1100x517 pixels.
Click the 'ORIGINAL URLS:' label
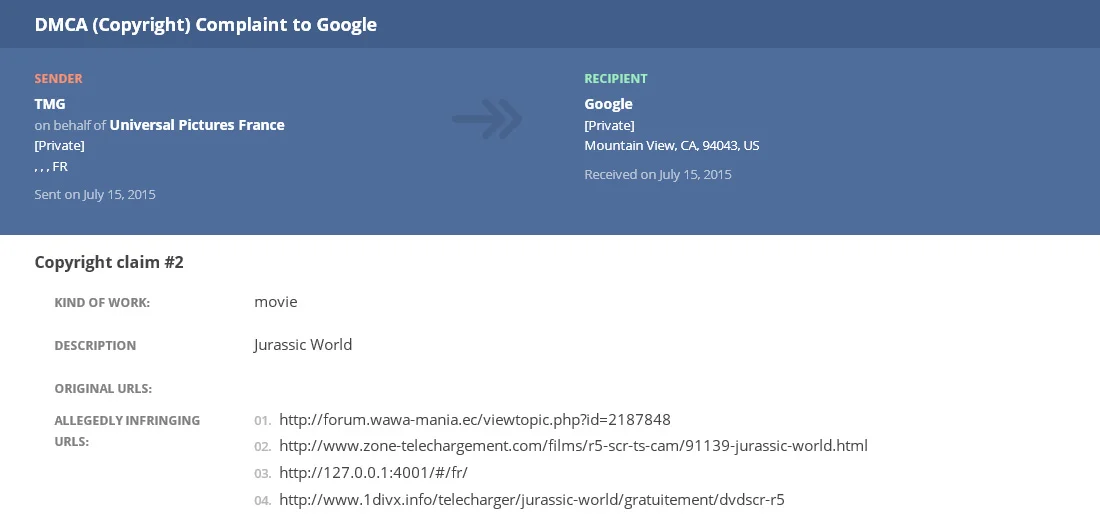pyautogui.click(x=103, y=389)
